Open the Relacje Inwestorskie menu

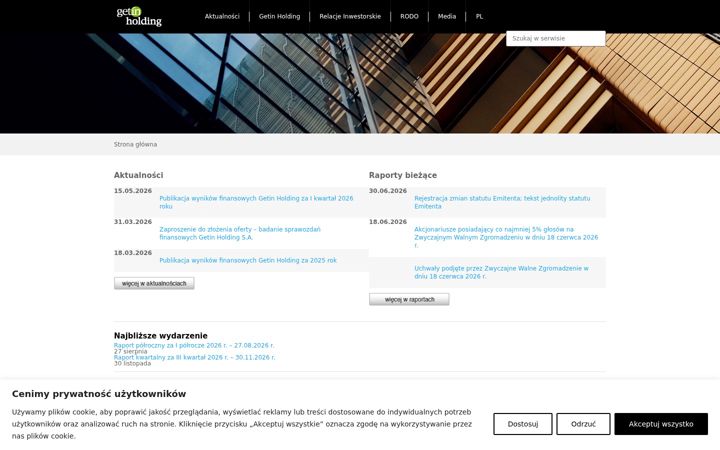[350, 17]
